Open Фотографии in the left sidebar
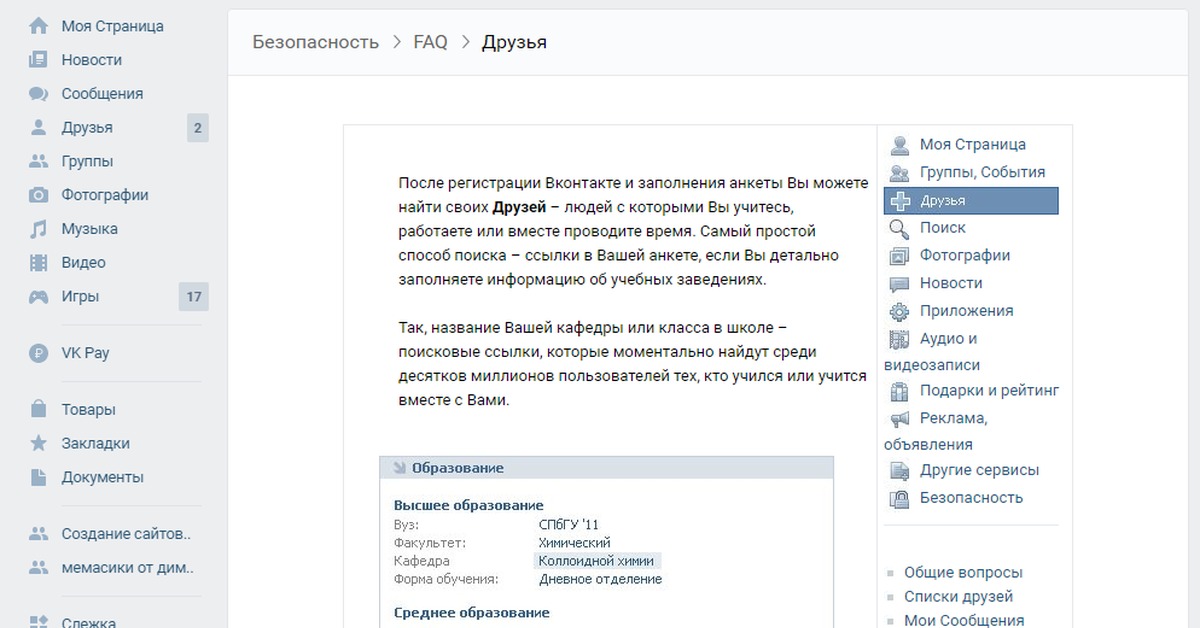 [x=105, y=195]
